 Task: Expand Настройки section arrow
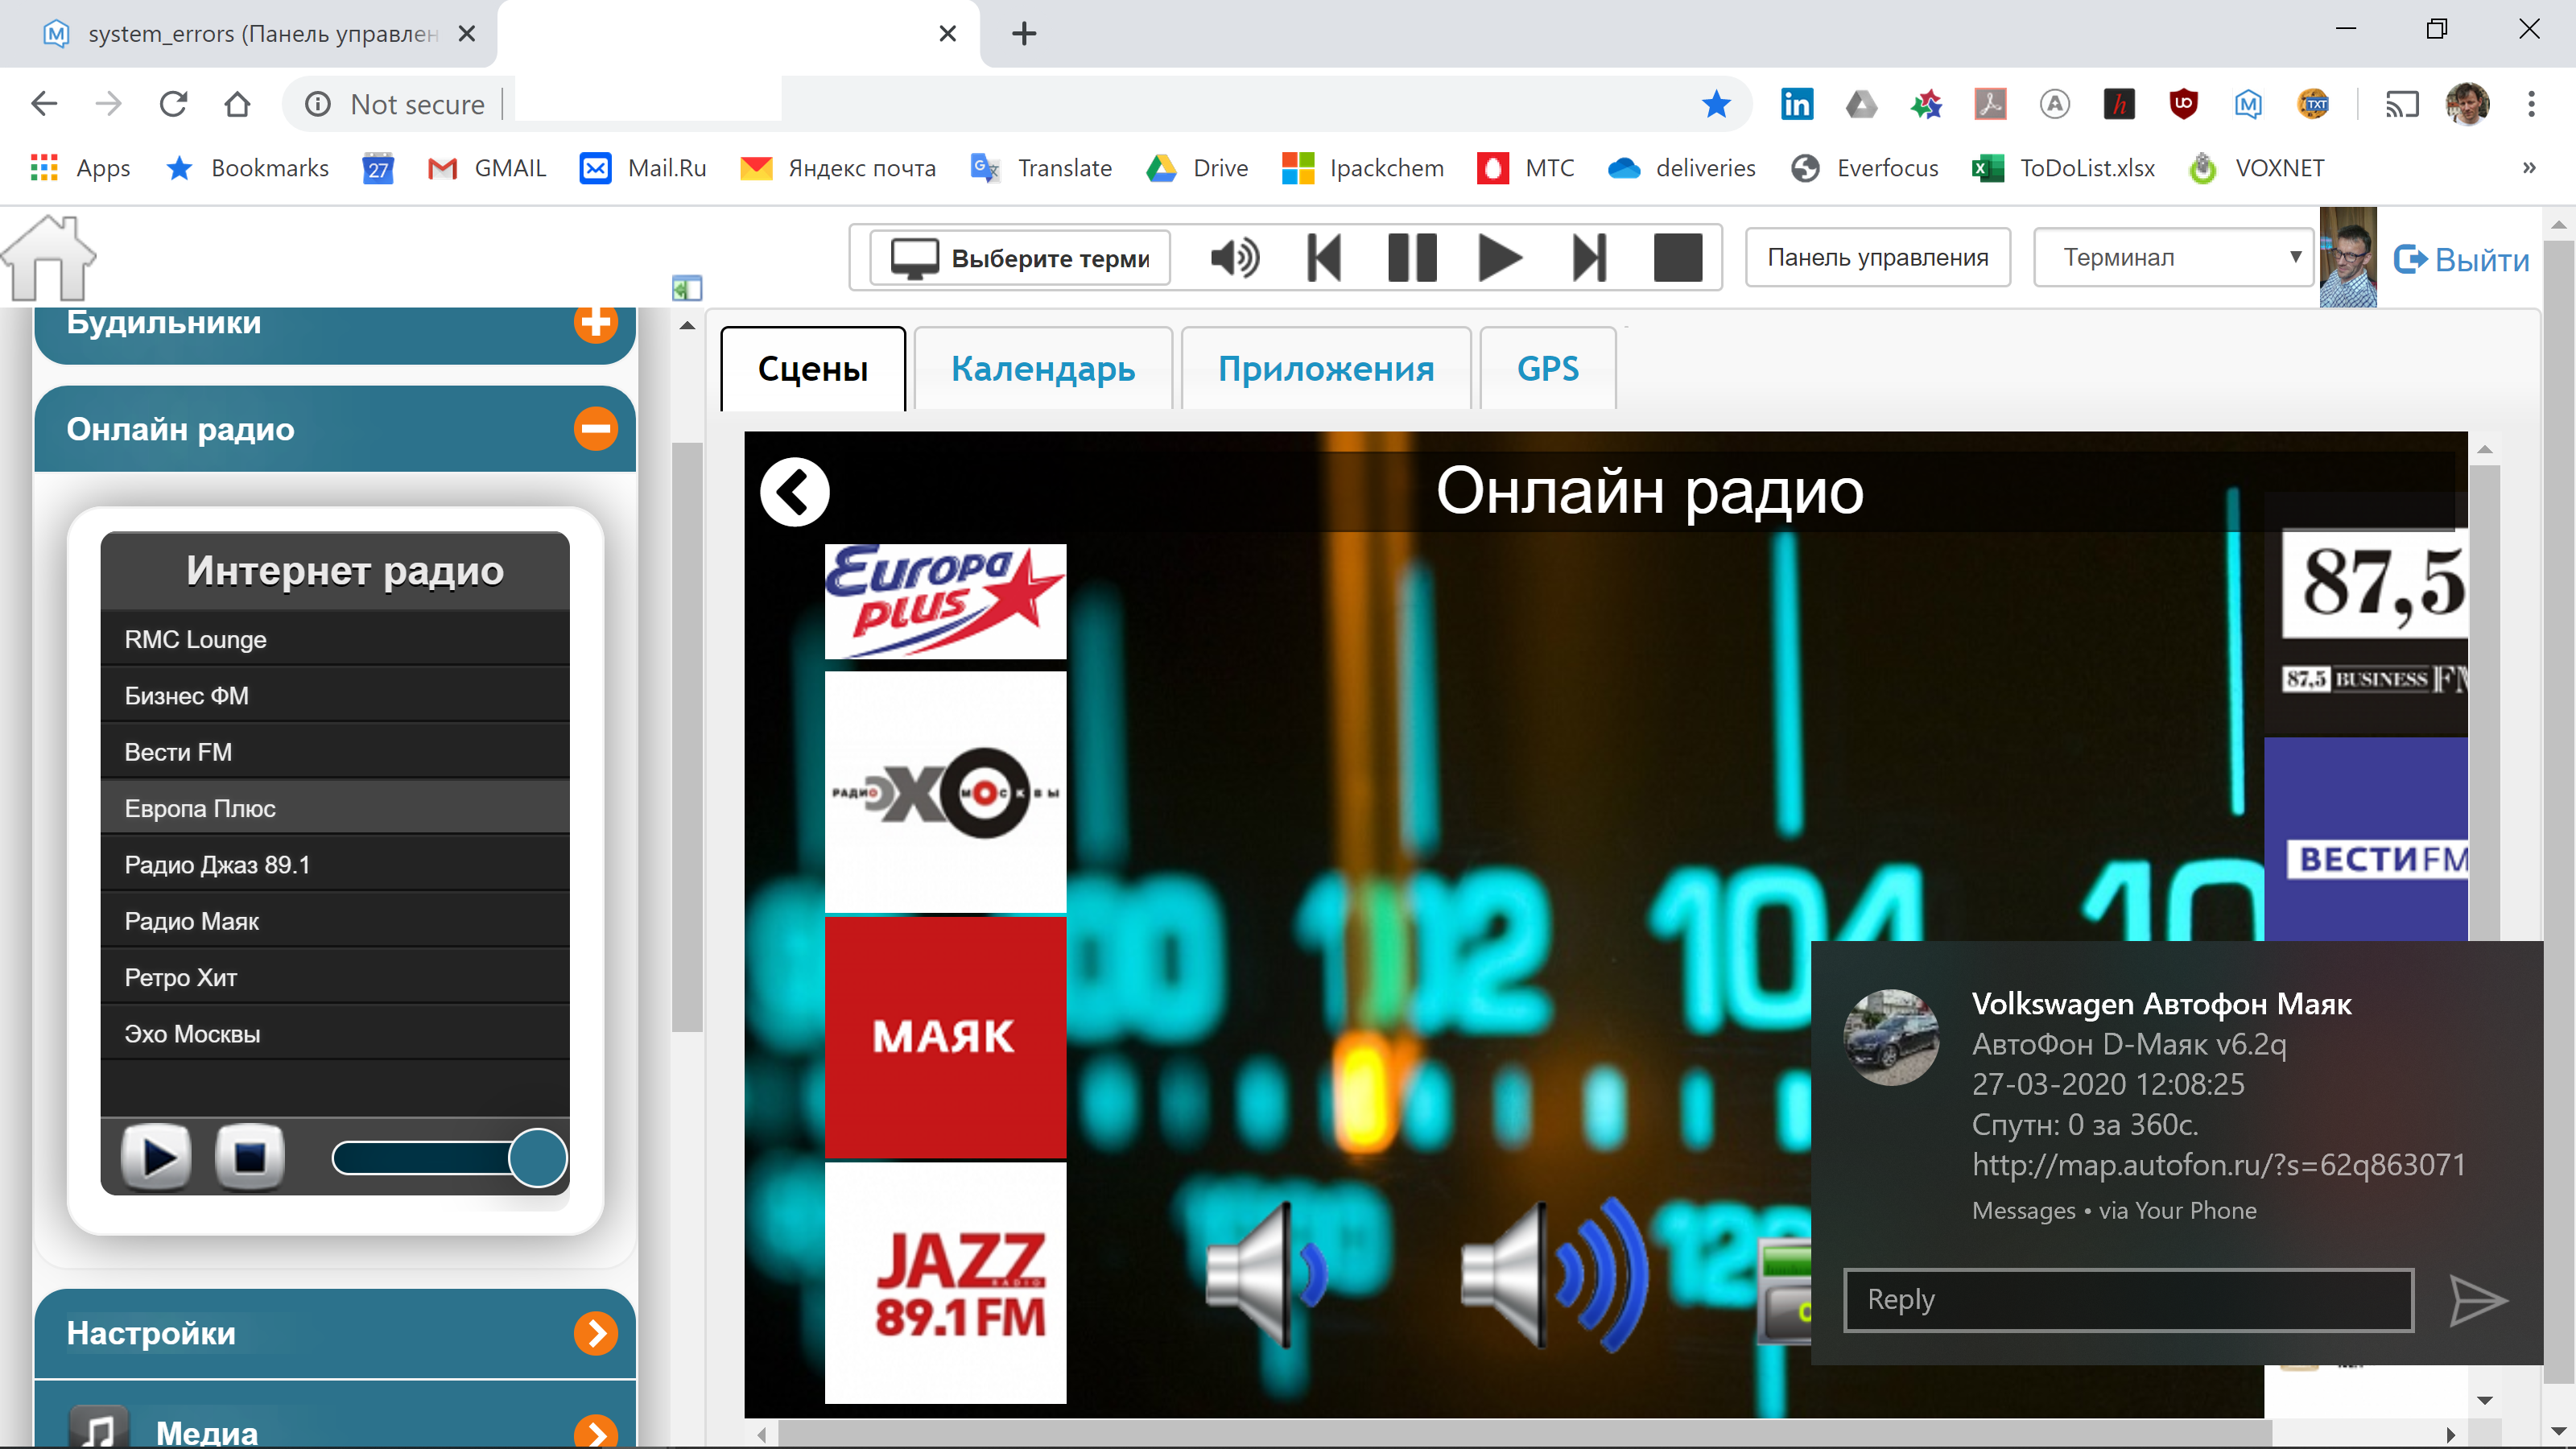600,1334
